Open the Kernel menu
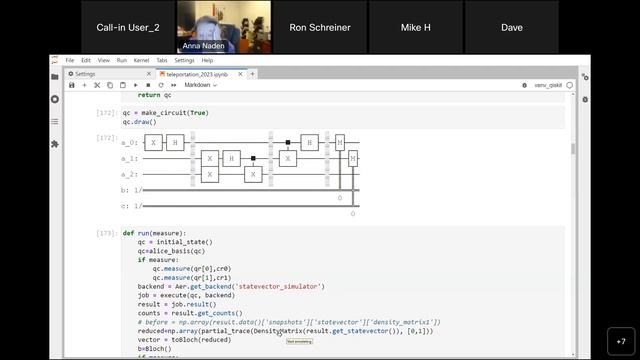 click(x=141, y=60)
